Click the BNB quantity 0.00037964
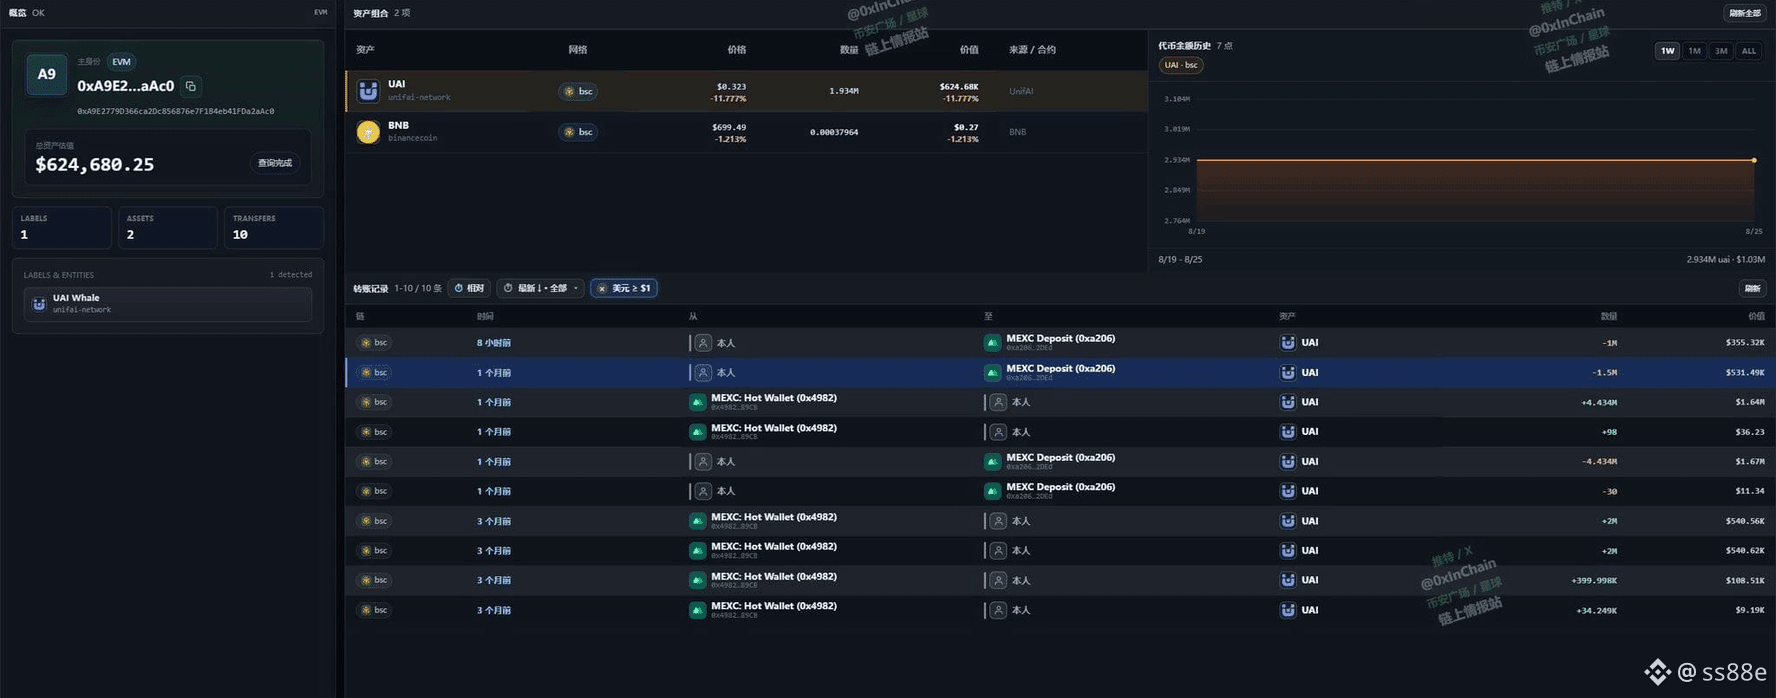Image resolution: width=1776 pixels, height=698 pixels. [834, 132]
